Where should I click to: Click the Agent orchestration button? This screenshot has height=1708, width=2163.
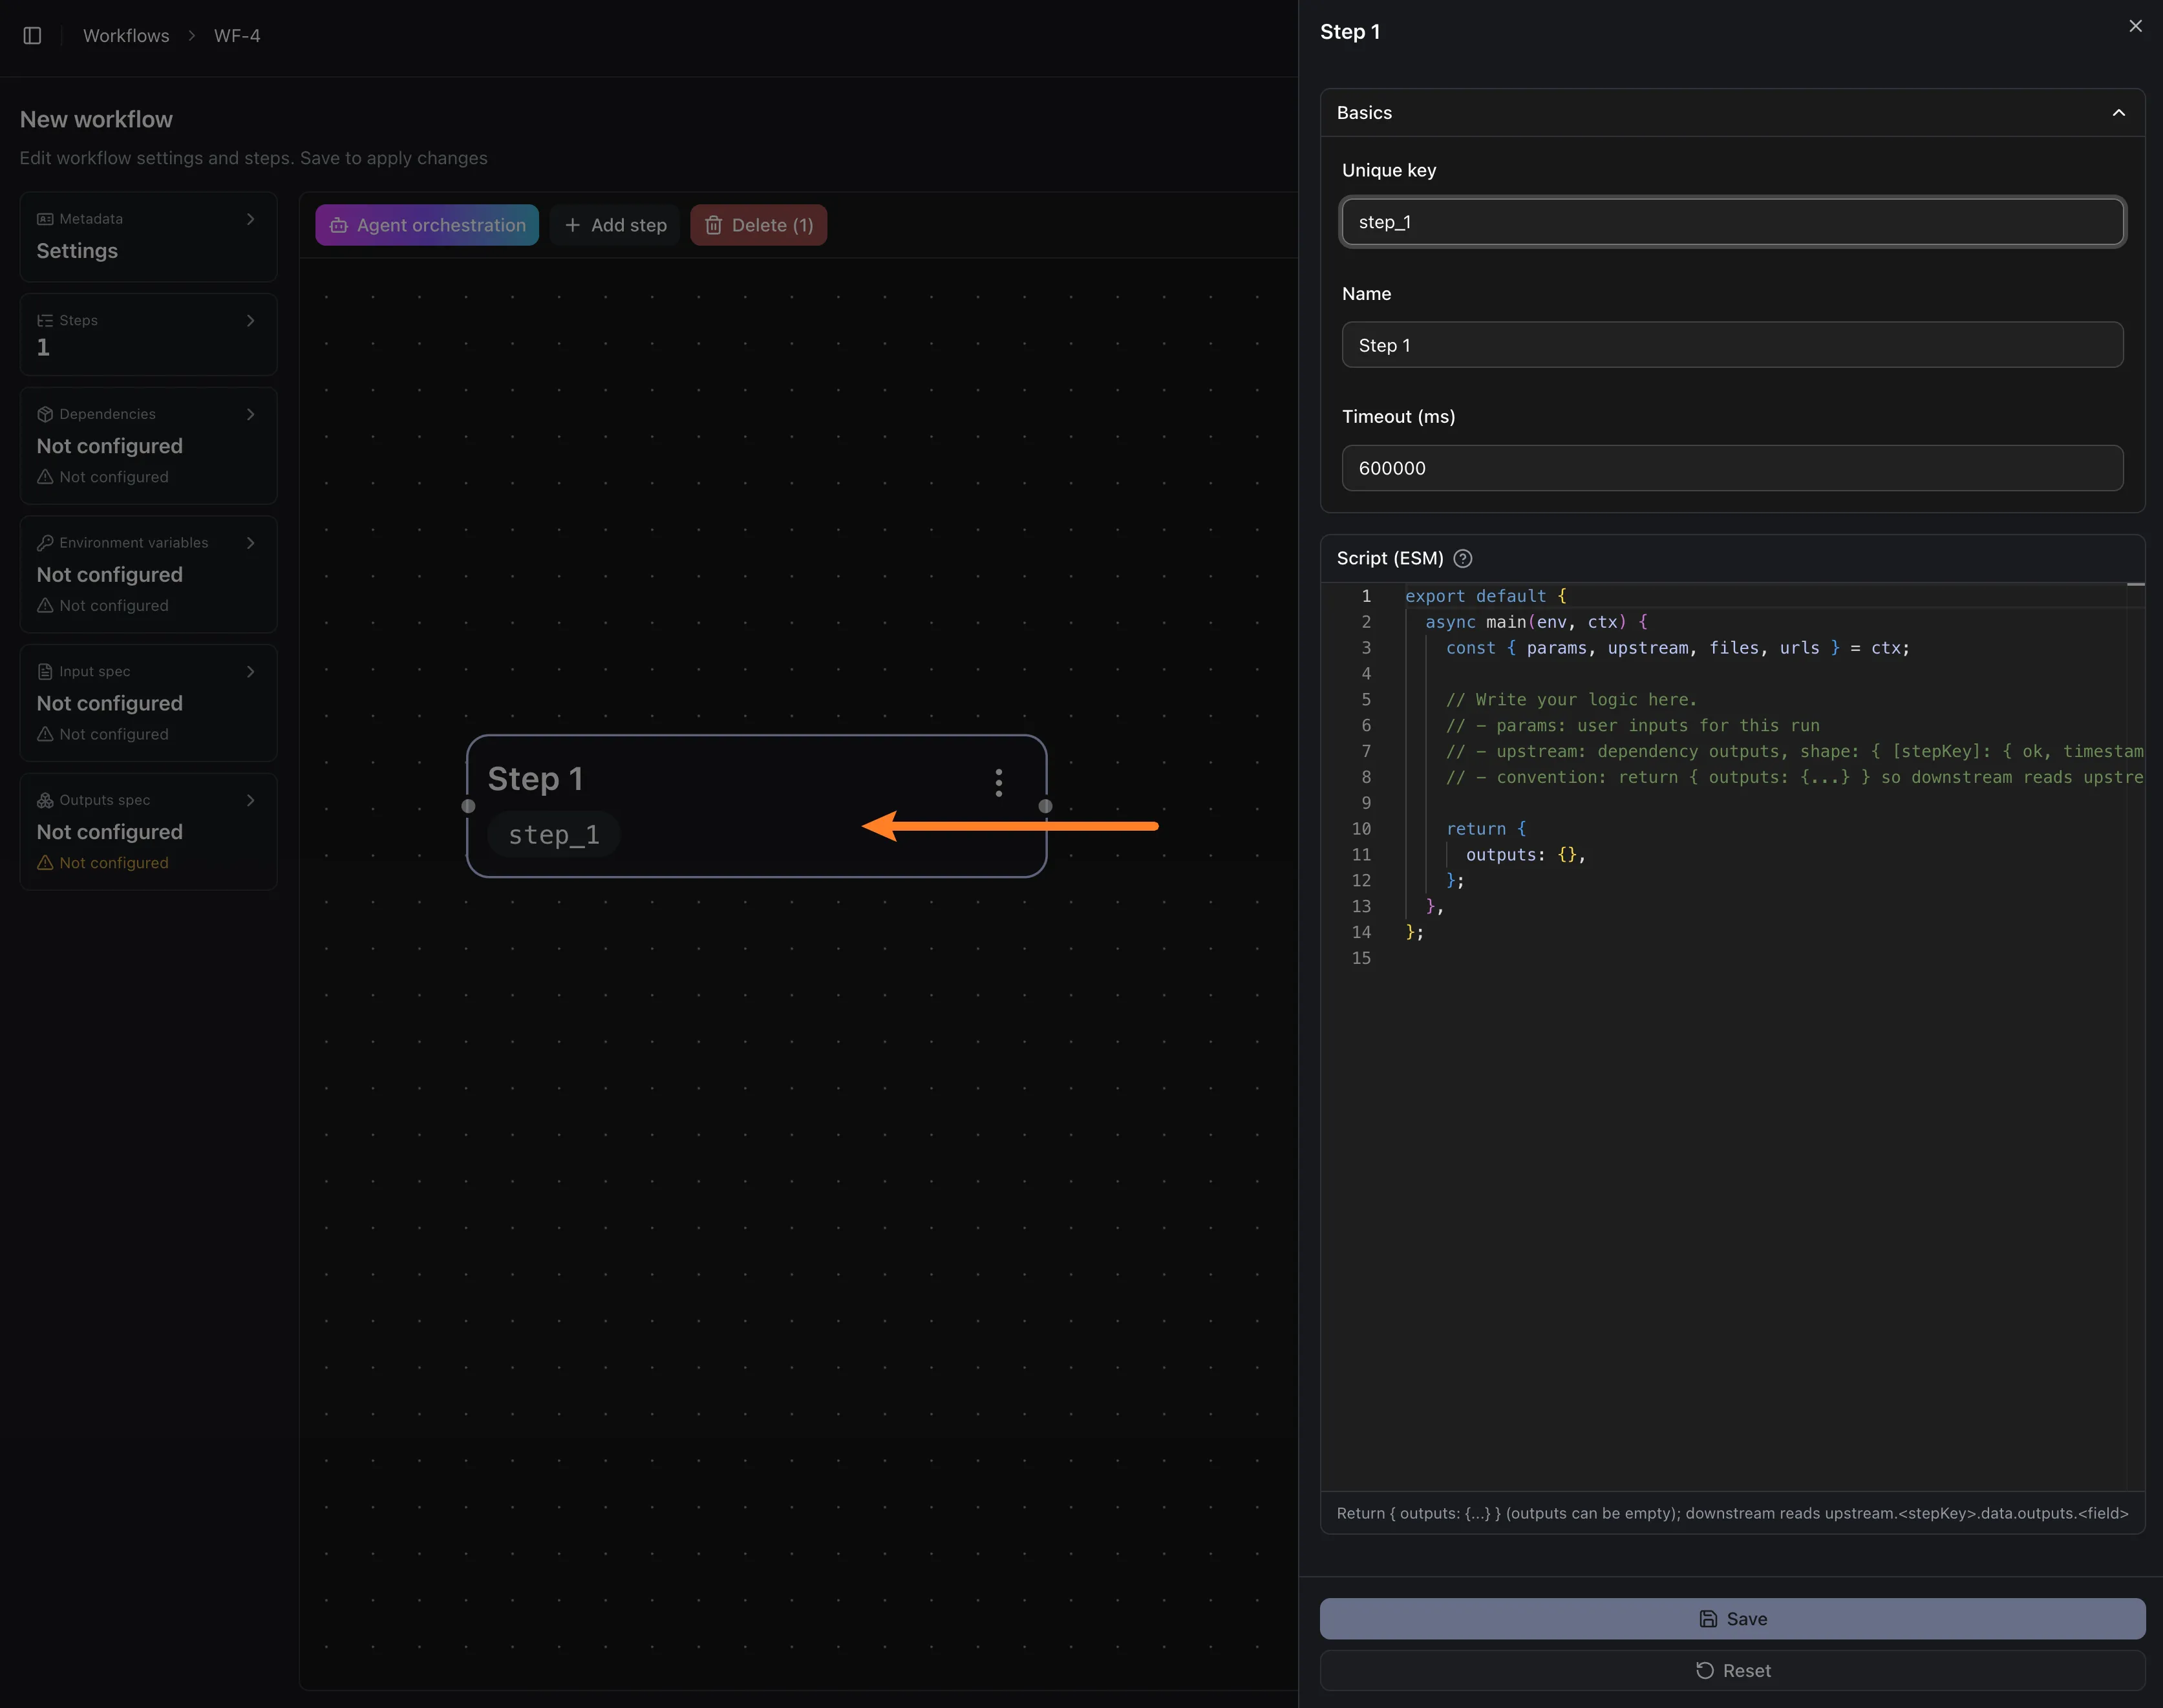click(x=427, y=225)
